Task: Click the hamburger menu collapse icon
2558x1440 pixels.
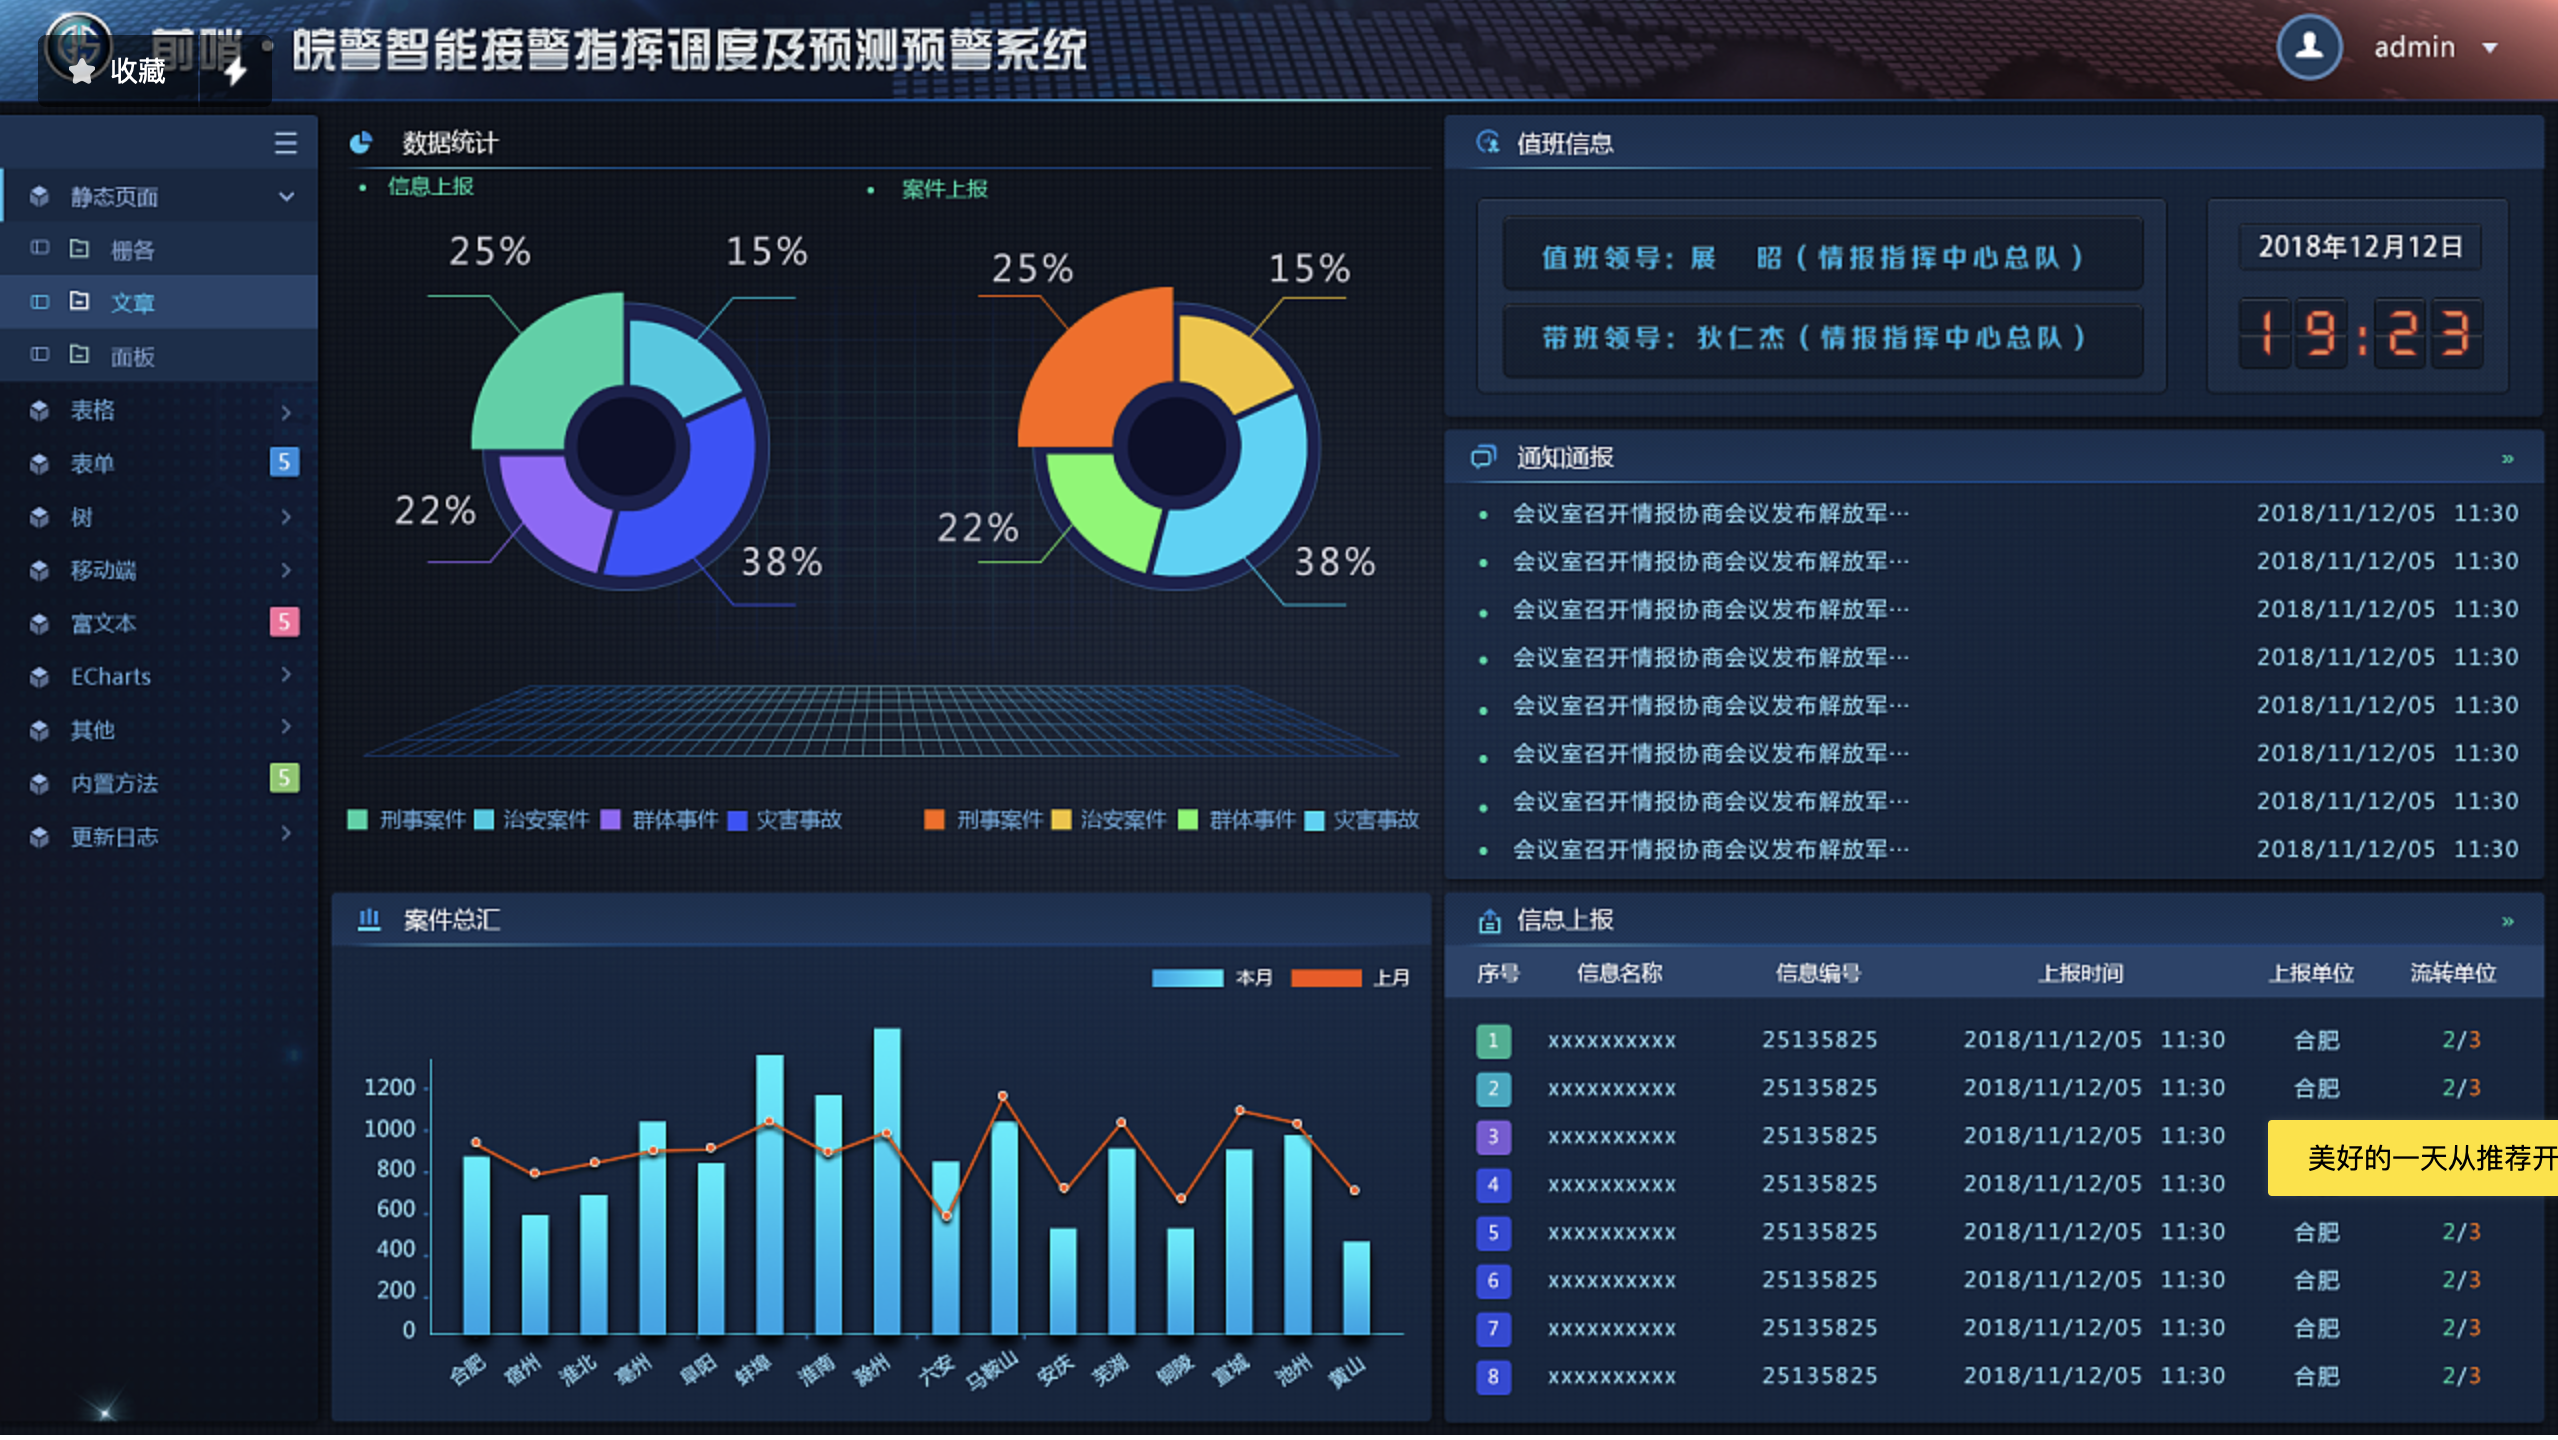Action: pyautogui.click(x=285, y=143)
